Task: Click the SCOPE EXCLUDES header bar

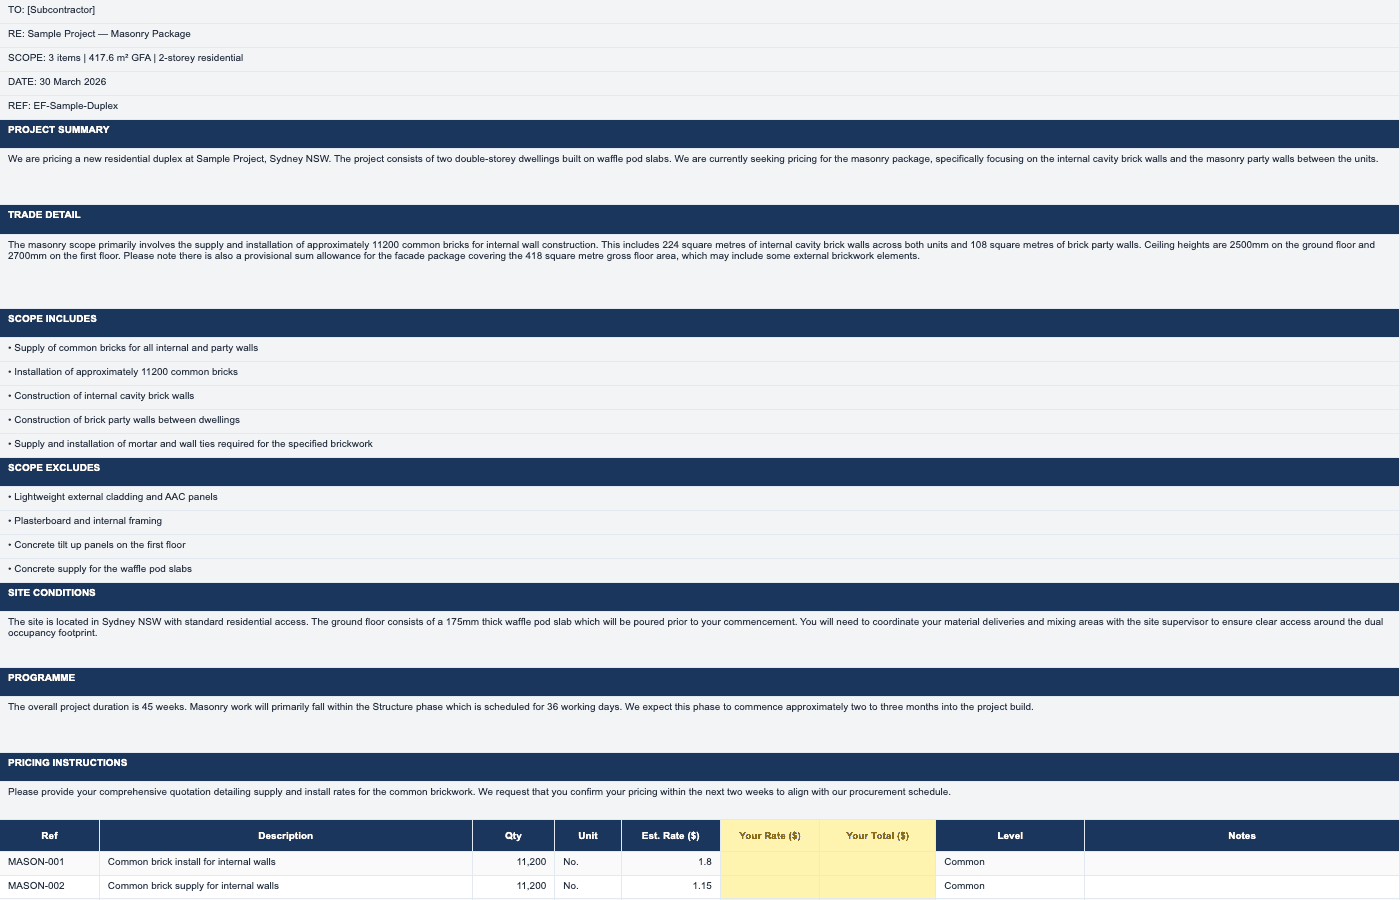Action: (54, 468)
